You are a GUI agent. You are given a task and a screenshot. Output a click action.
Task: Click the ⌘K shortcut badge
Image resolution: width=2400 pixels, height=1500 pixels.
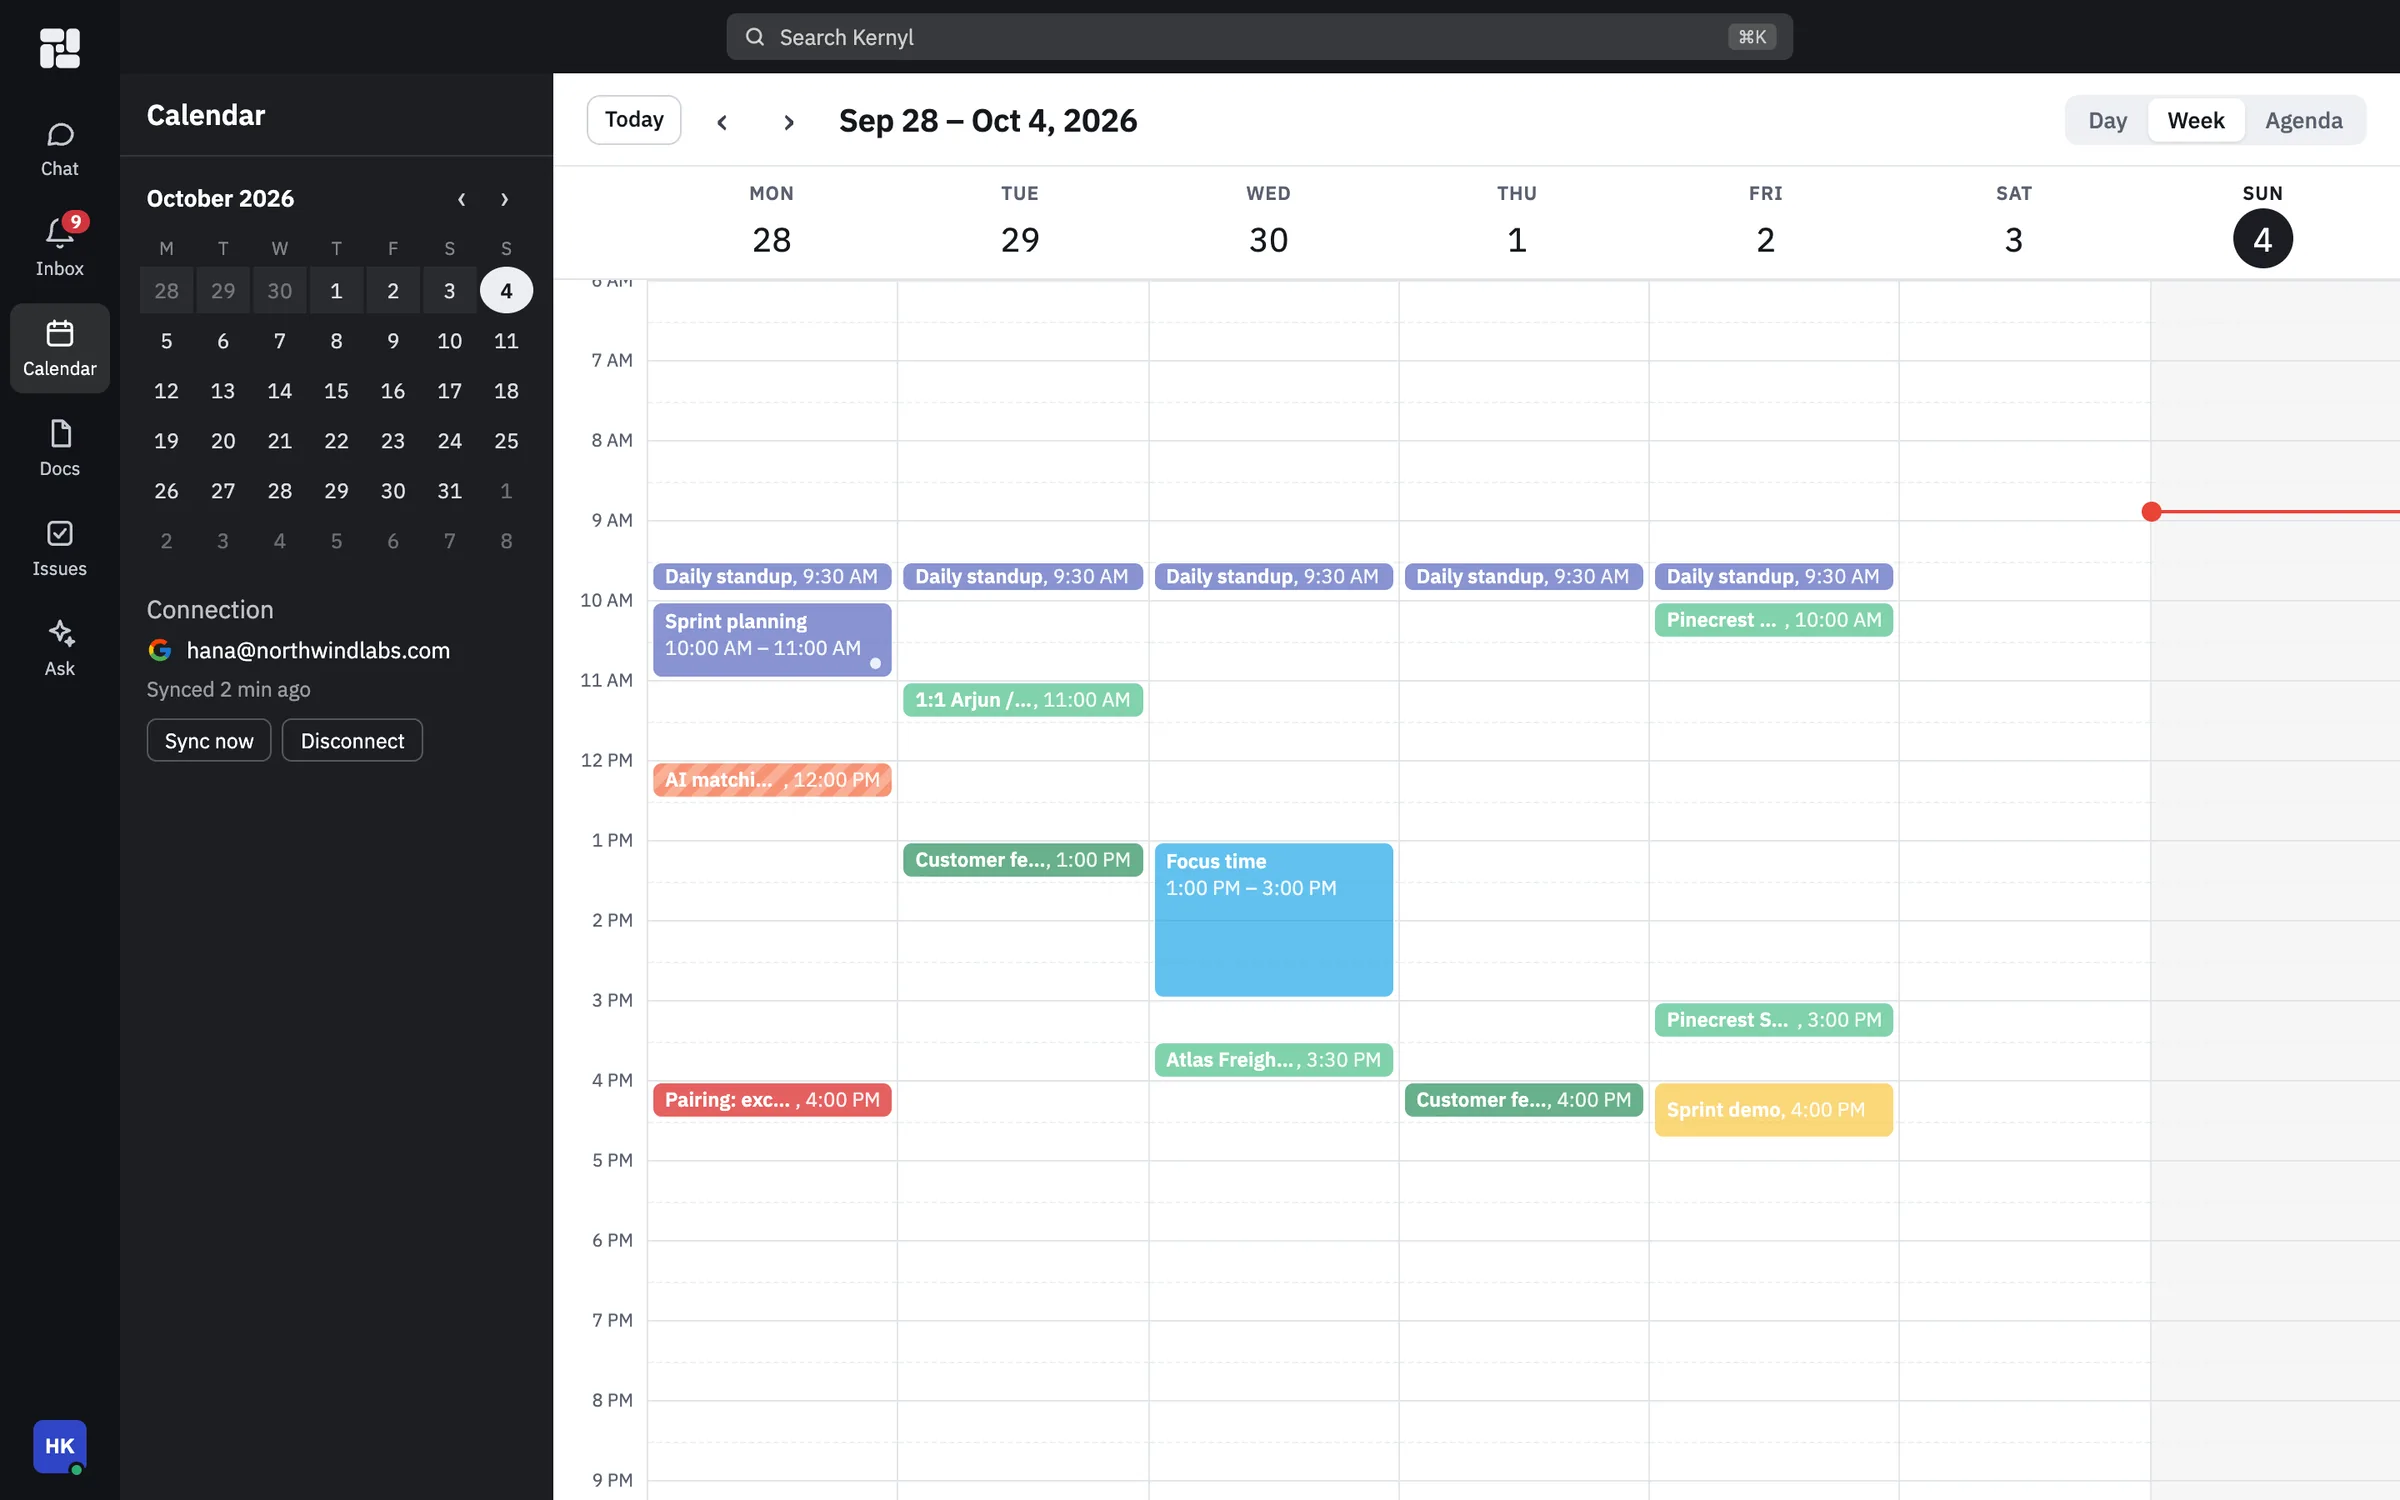tap(1751, 37)
